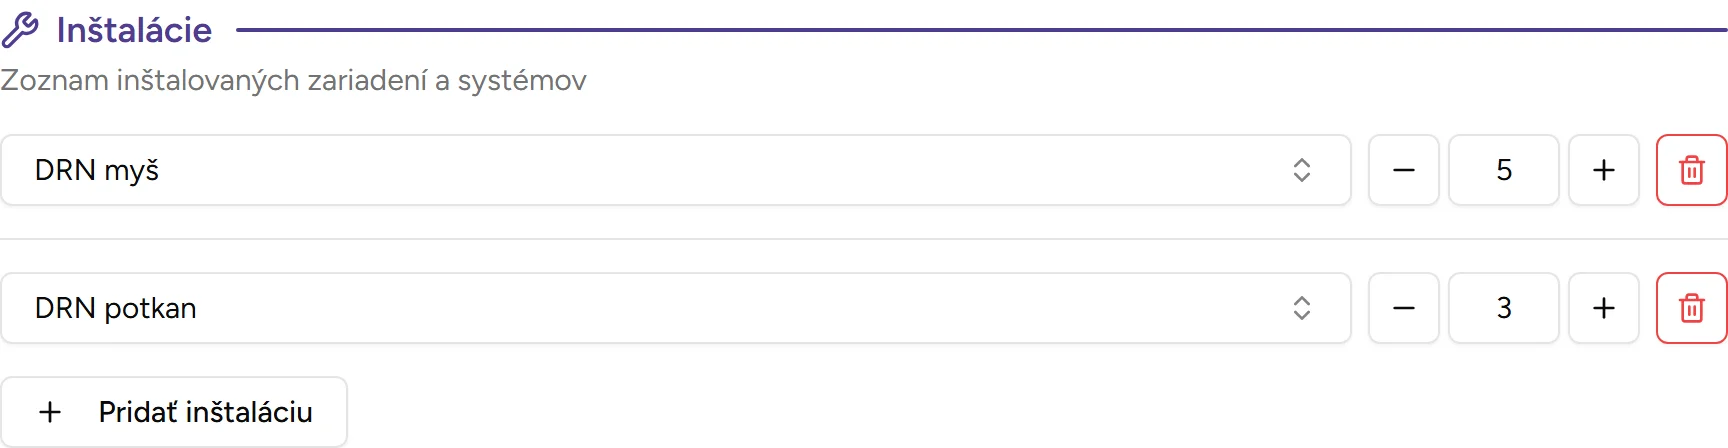Click the purple line beside Inštalácie heading
The image size is (1728, 448).
(x=980, y=30)
